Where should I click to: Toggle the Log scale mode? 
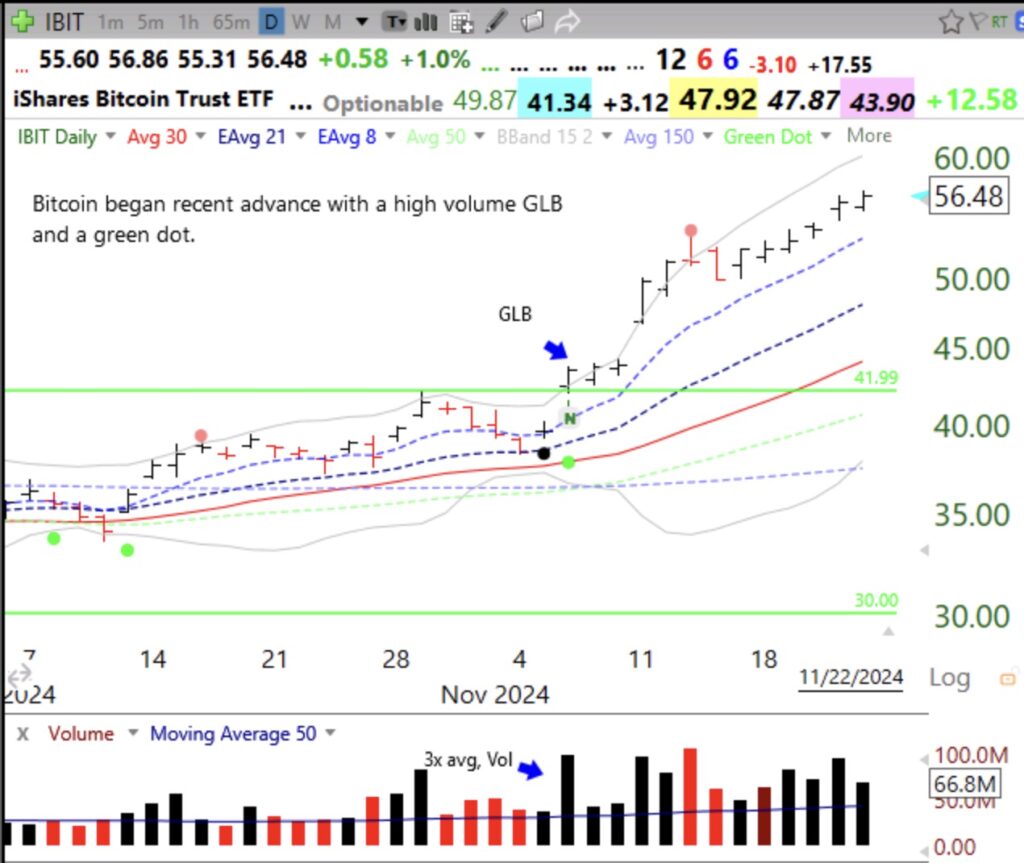(x=948, y=677)
